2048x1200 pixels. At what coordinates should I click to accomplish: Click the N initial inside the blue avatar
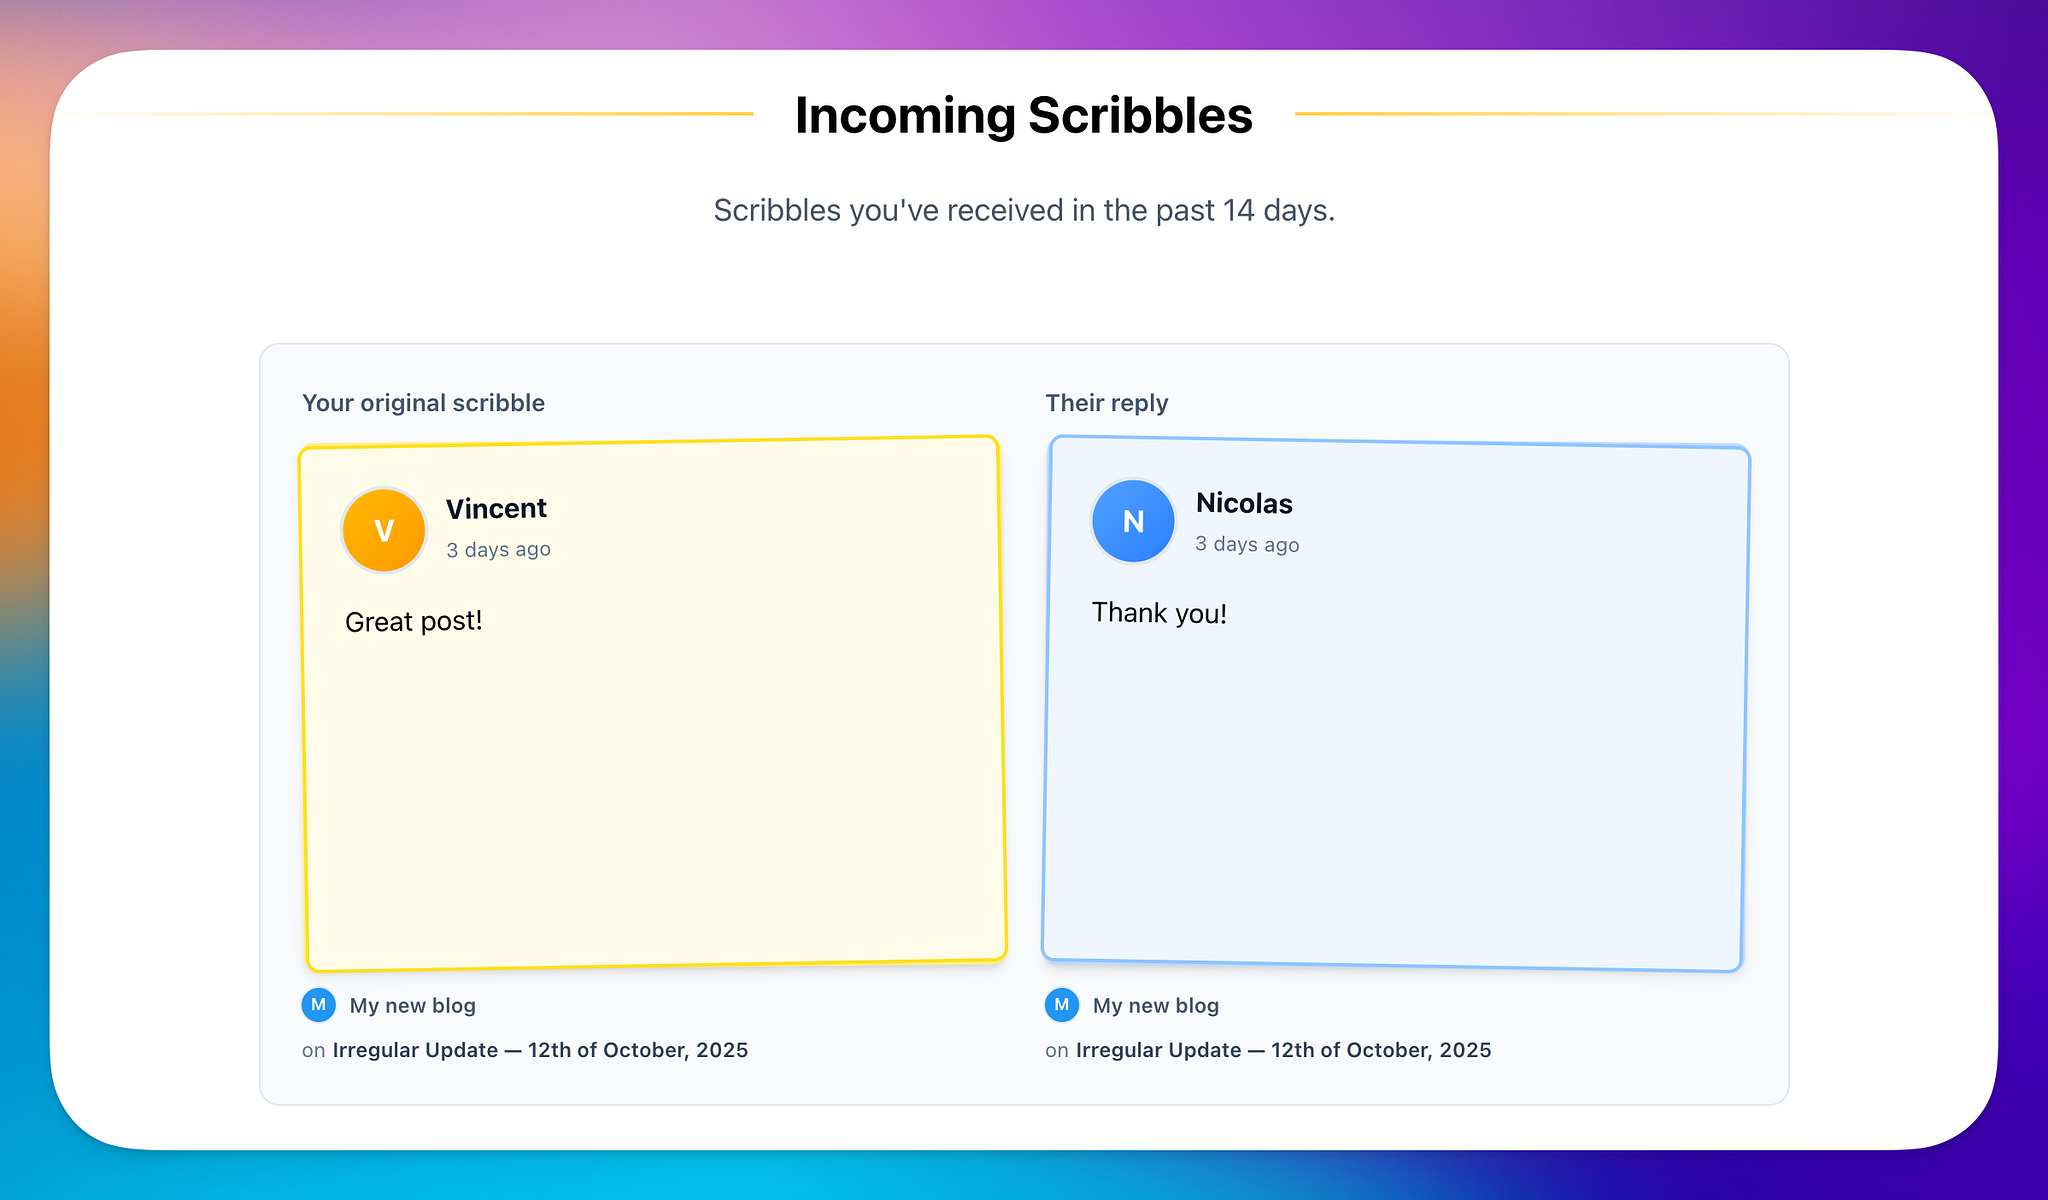1132,521
